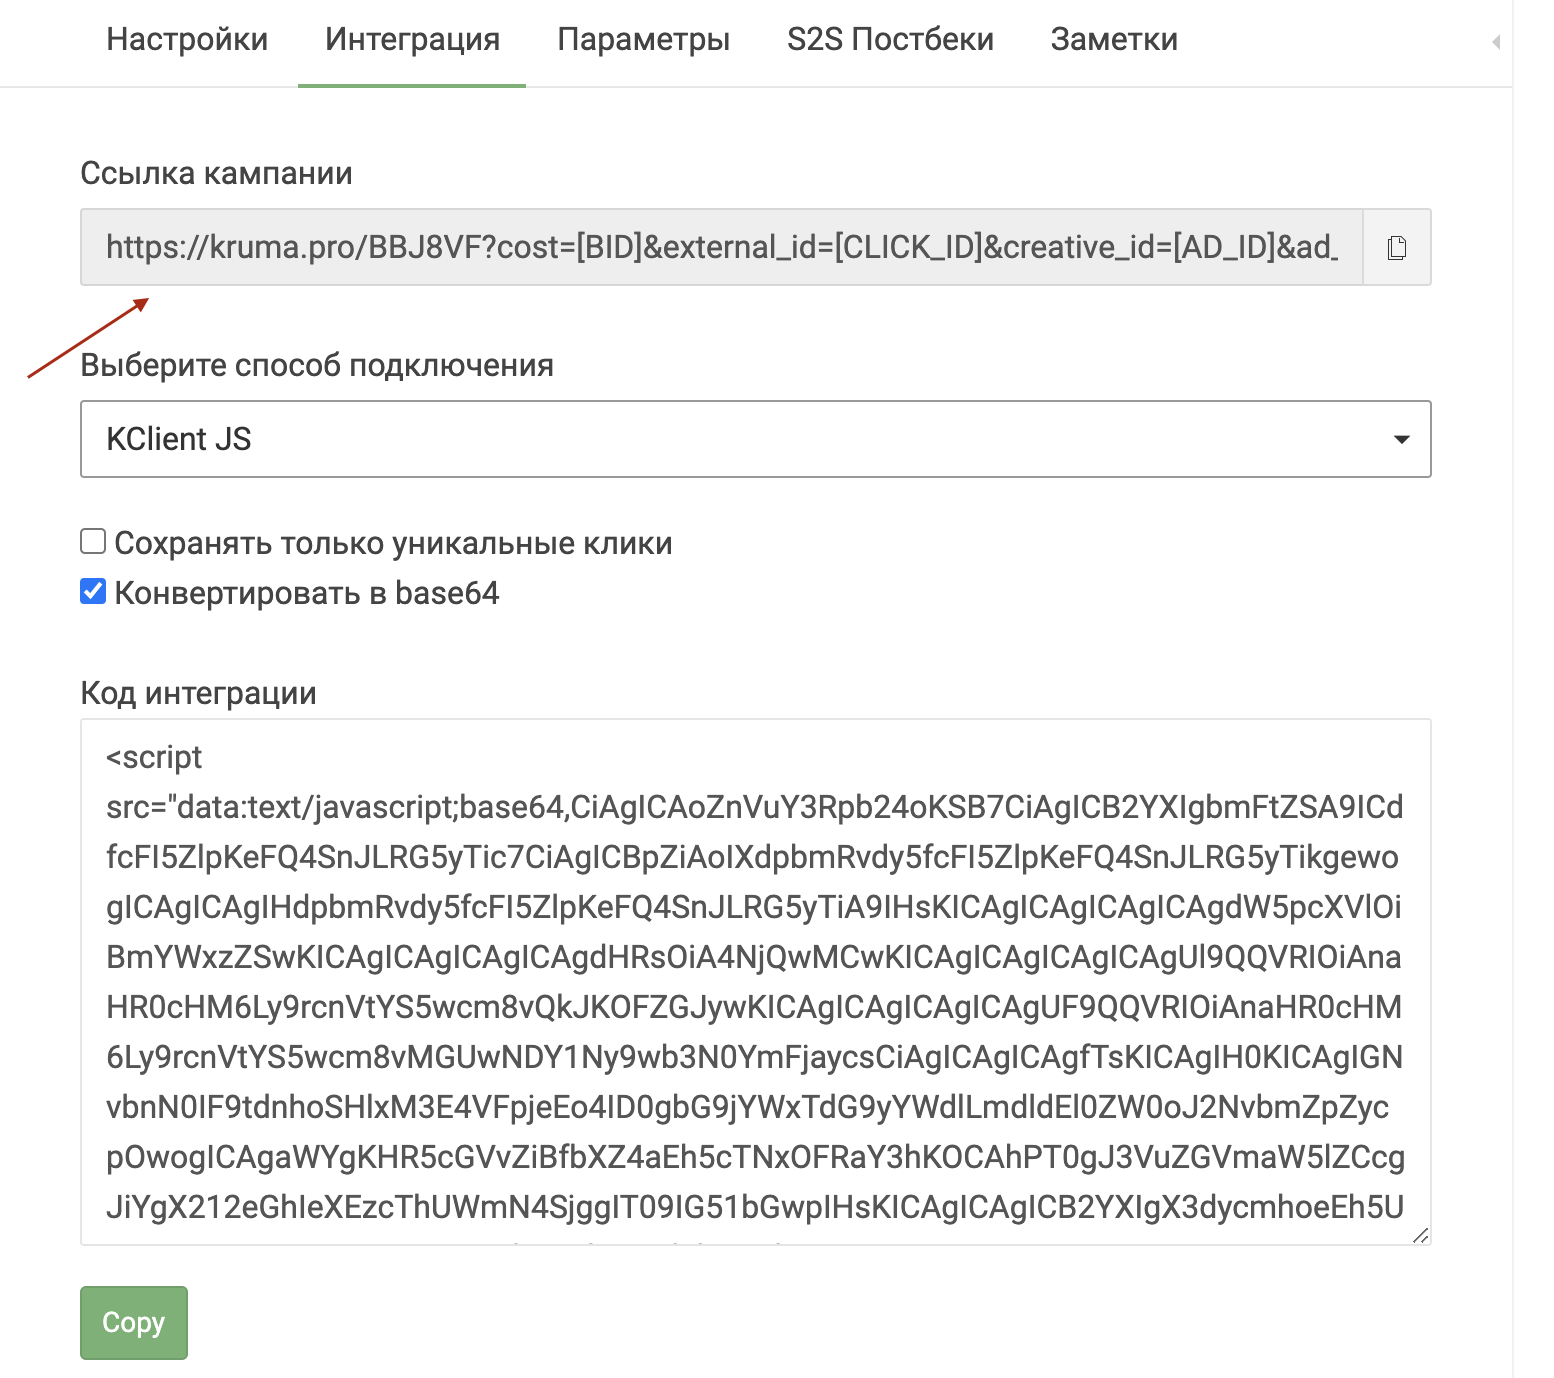The width and height of the screenshot is (1554, 1378).
Task: Copy campaign link with clipboard icon
Action: 1397,247
